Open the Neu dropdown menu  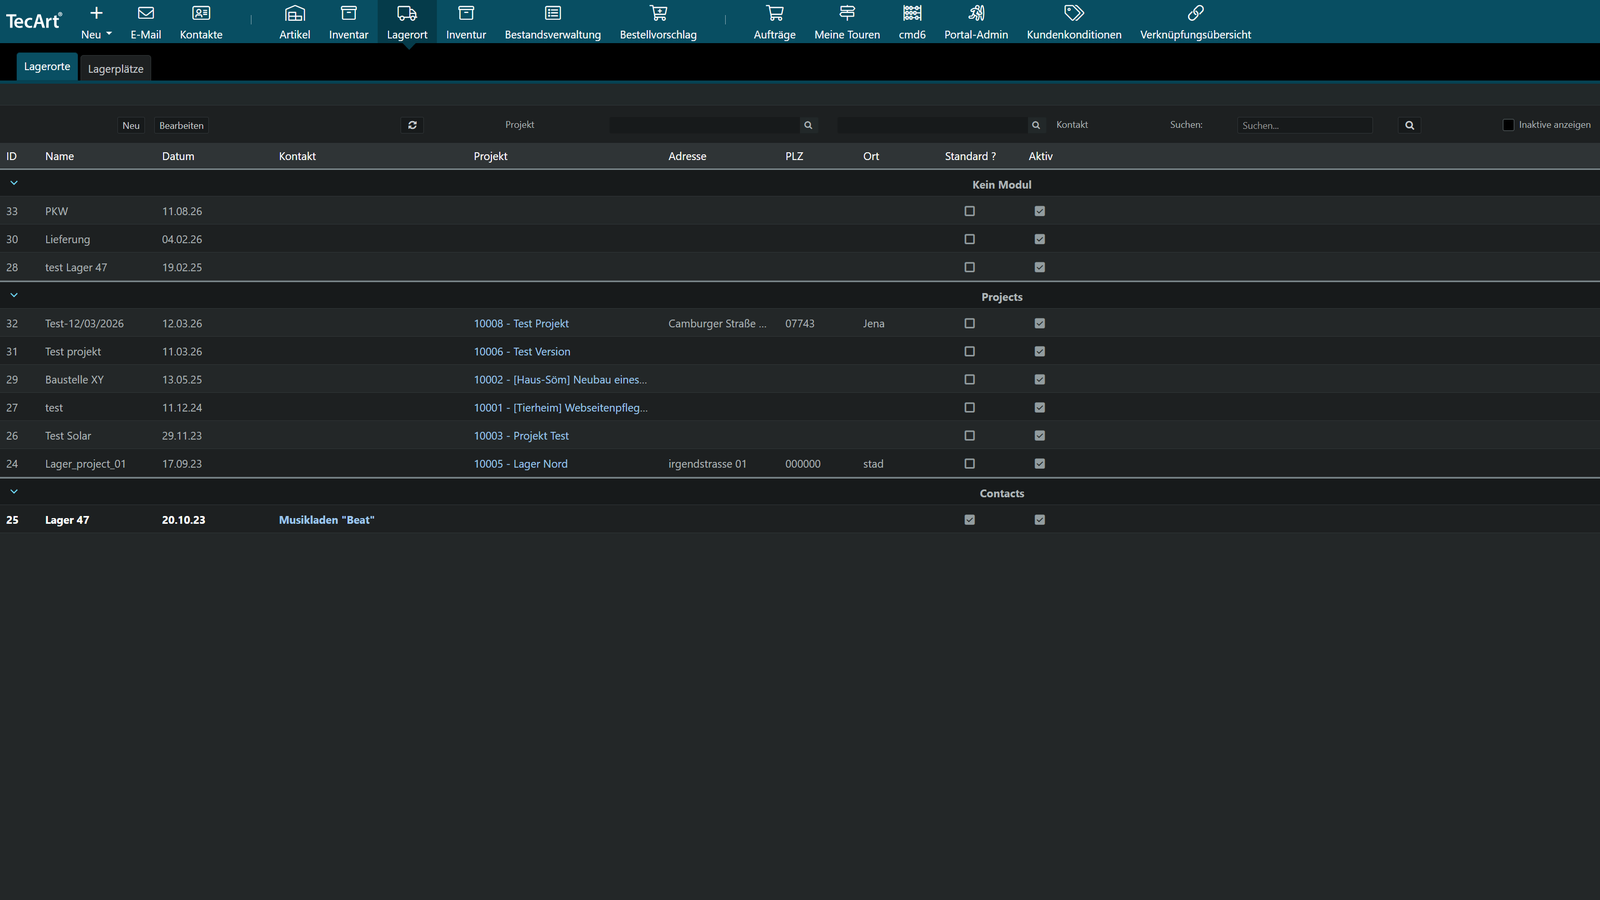pyautogui.click(x=96, y=22)
